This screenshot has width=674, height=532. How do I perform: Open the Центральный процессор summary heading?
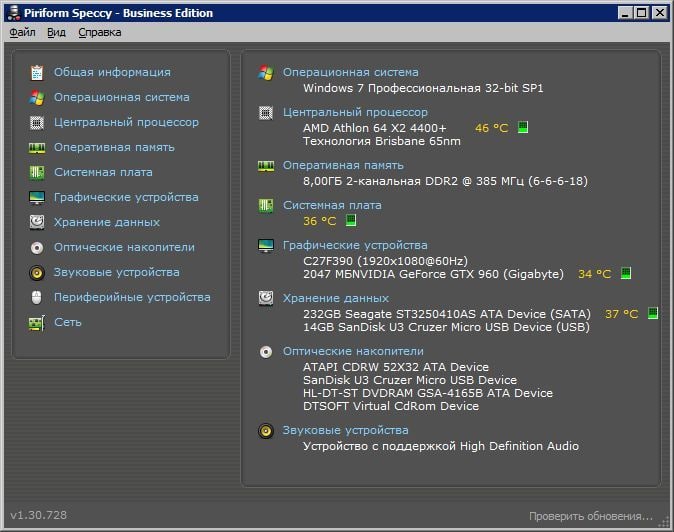click(355, 112)
